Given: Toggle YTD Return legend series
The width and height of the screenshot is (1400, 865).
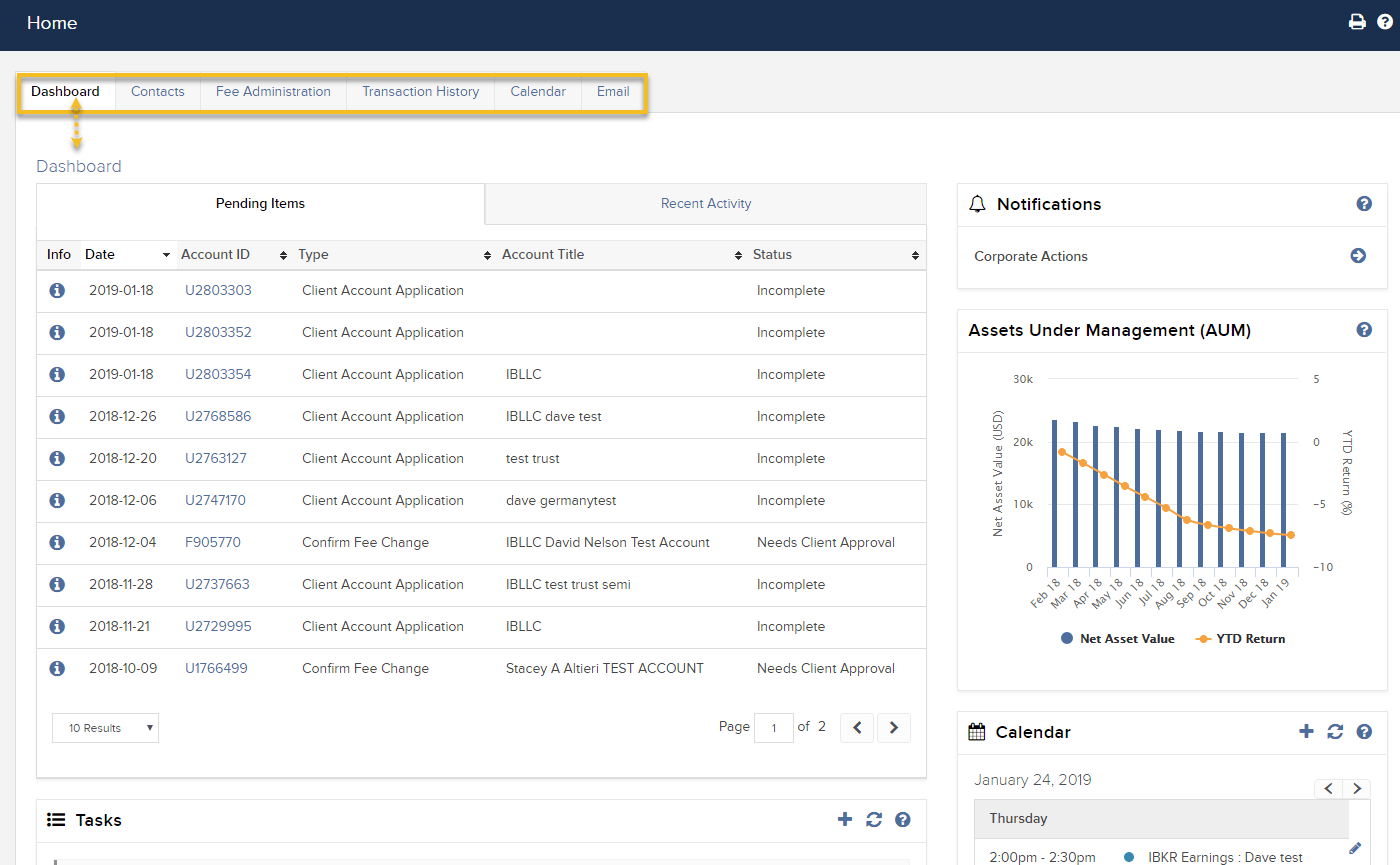Looking at the screenshot, I should pos(1240,639).
